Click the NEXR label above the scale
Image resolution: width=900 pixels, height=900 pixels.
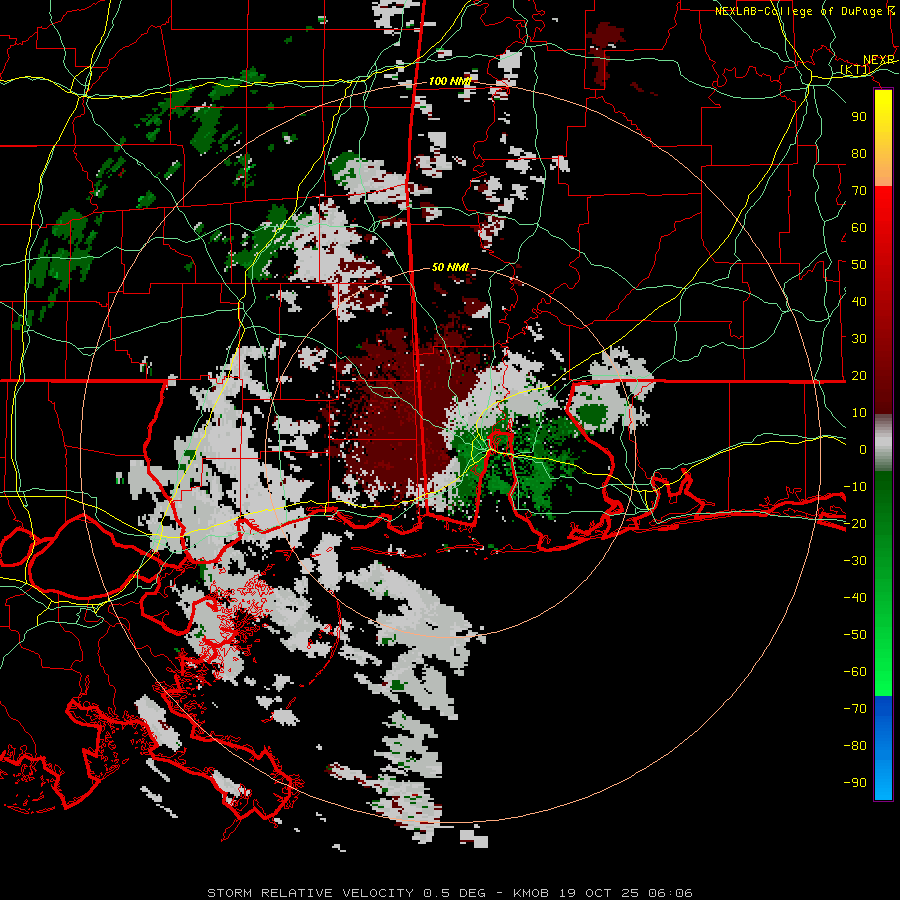pyautogui.click(x=879, y=60)
